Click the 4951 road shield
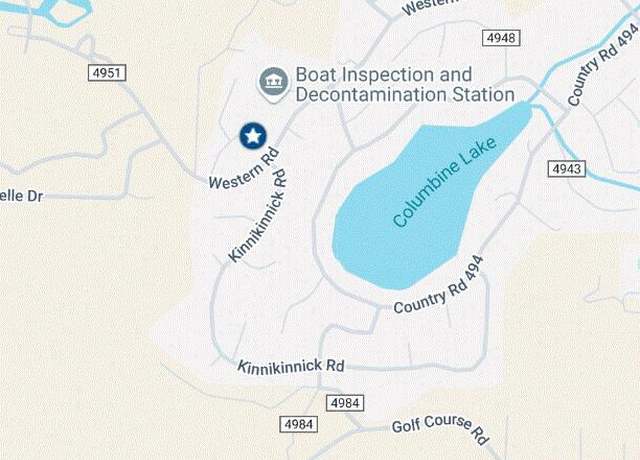640x460 pixels. [107, 73]
